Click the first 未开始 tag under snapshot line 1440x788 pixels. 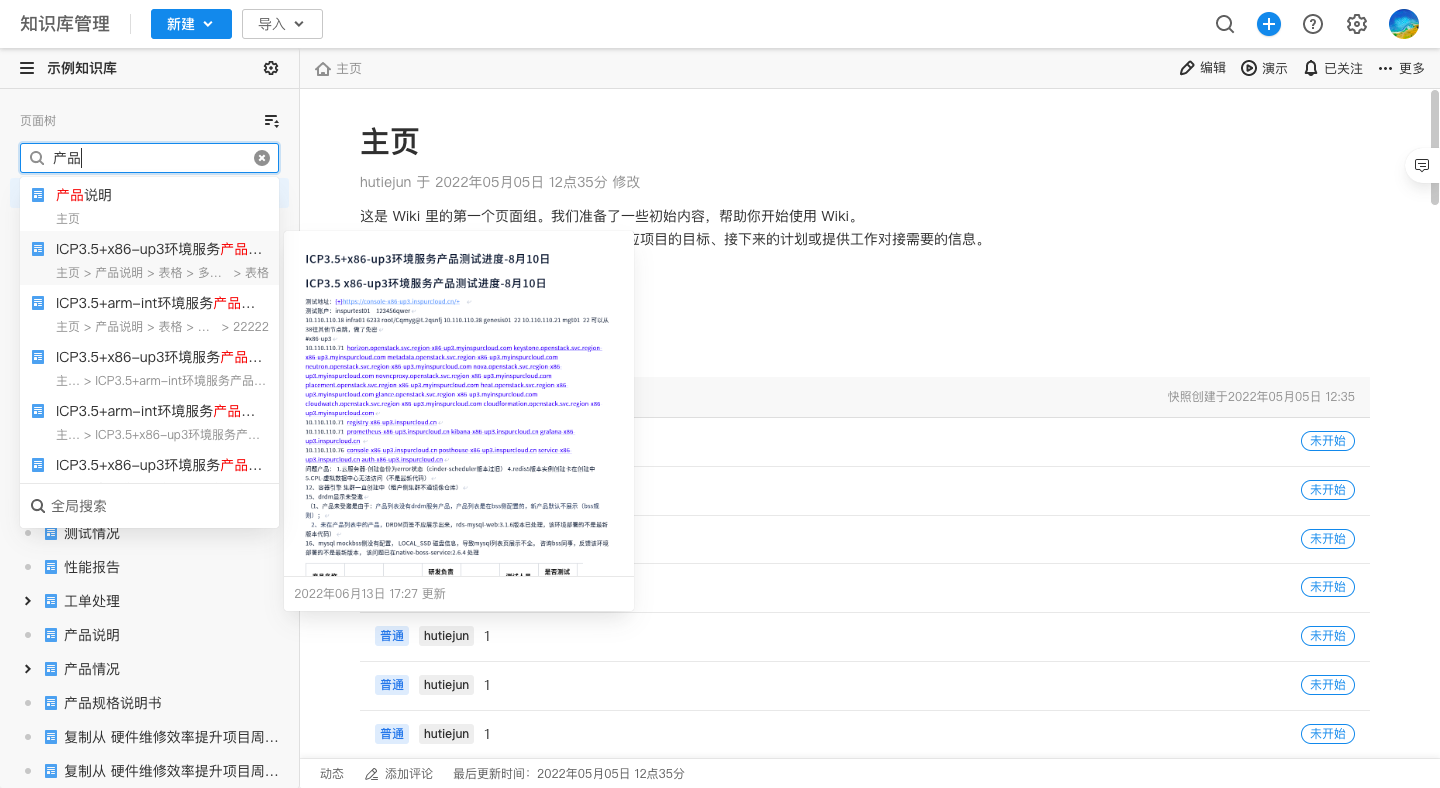tap(1328, 441)
